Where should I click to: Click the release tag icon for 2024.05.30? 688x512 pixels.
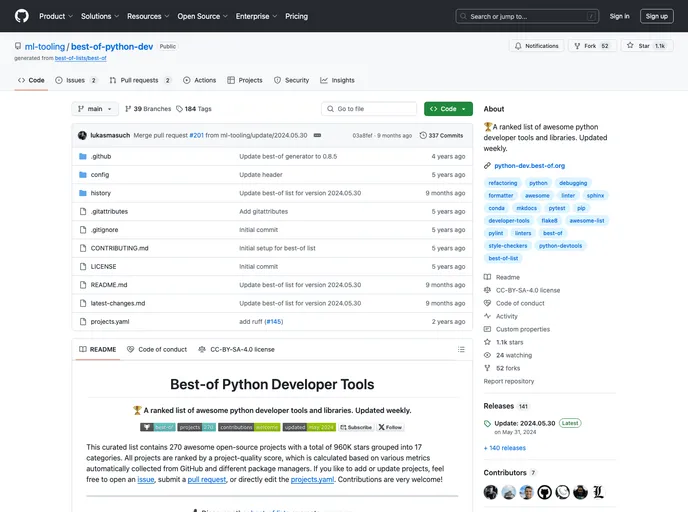pos(487,423)
